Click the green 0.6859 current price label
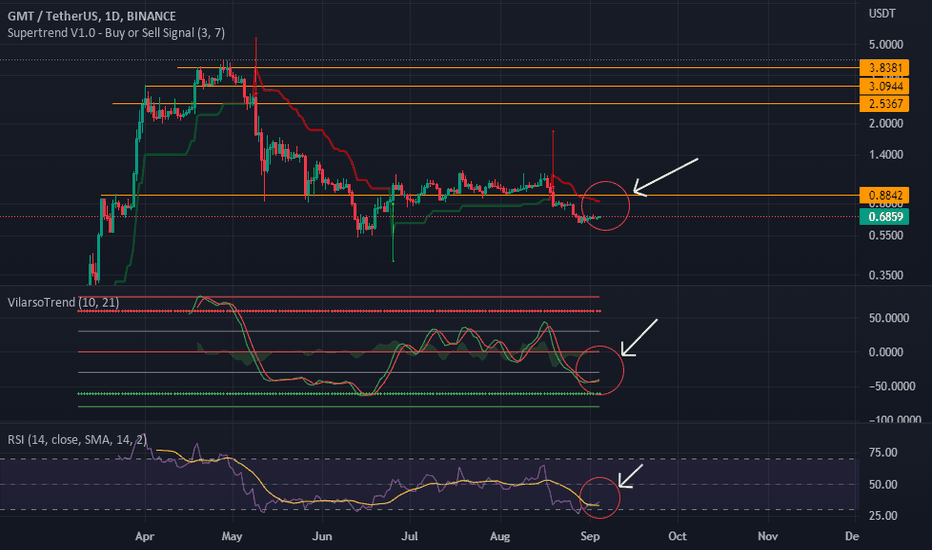This screenshot has height=550, width=932. click(x=884, y=216)
